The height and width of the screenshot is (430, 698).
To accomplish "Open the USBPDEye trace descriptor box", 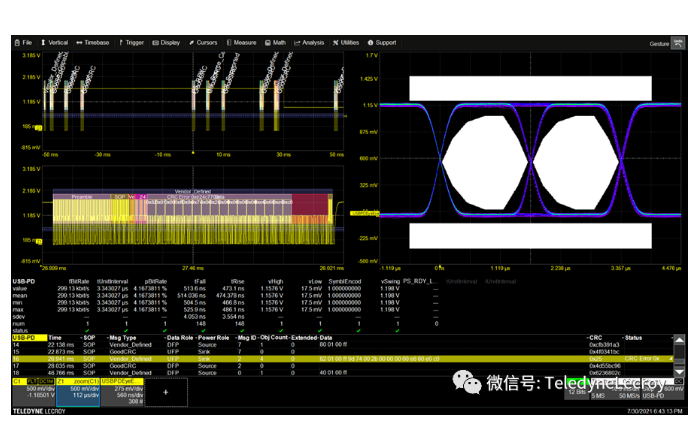I will (x=123, y=391).
